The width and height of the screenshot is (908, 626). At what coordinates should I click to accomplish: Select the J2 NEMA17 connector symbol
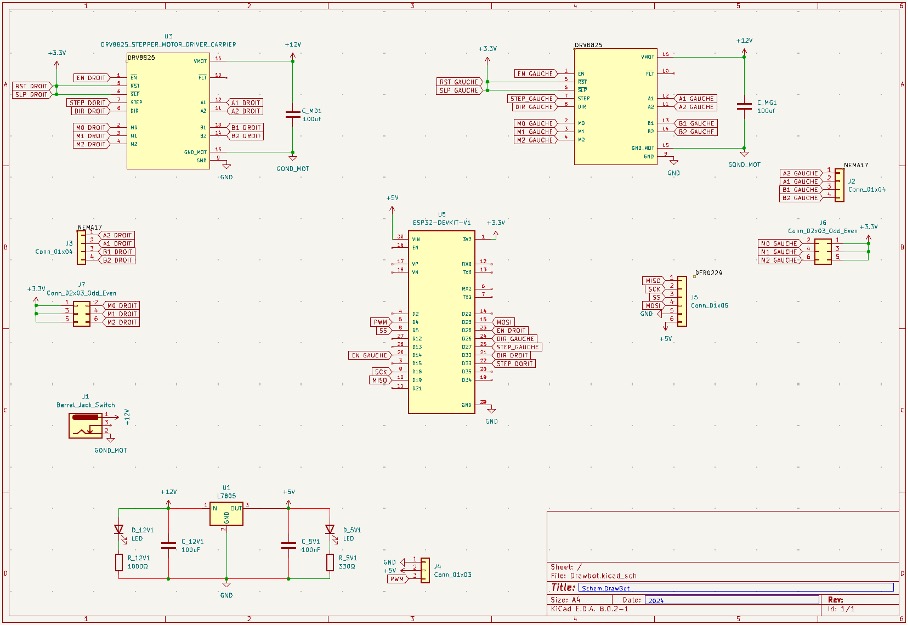pyautogui.click(x=838, y=184)
